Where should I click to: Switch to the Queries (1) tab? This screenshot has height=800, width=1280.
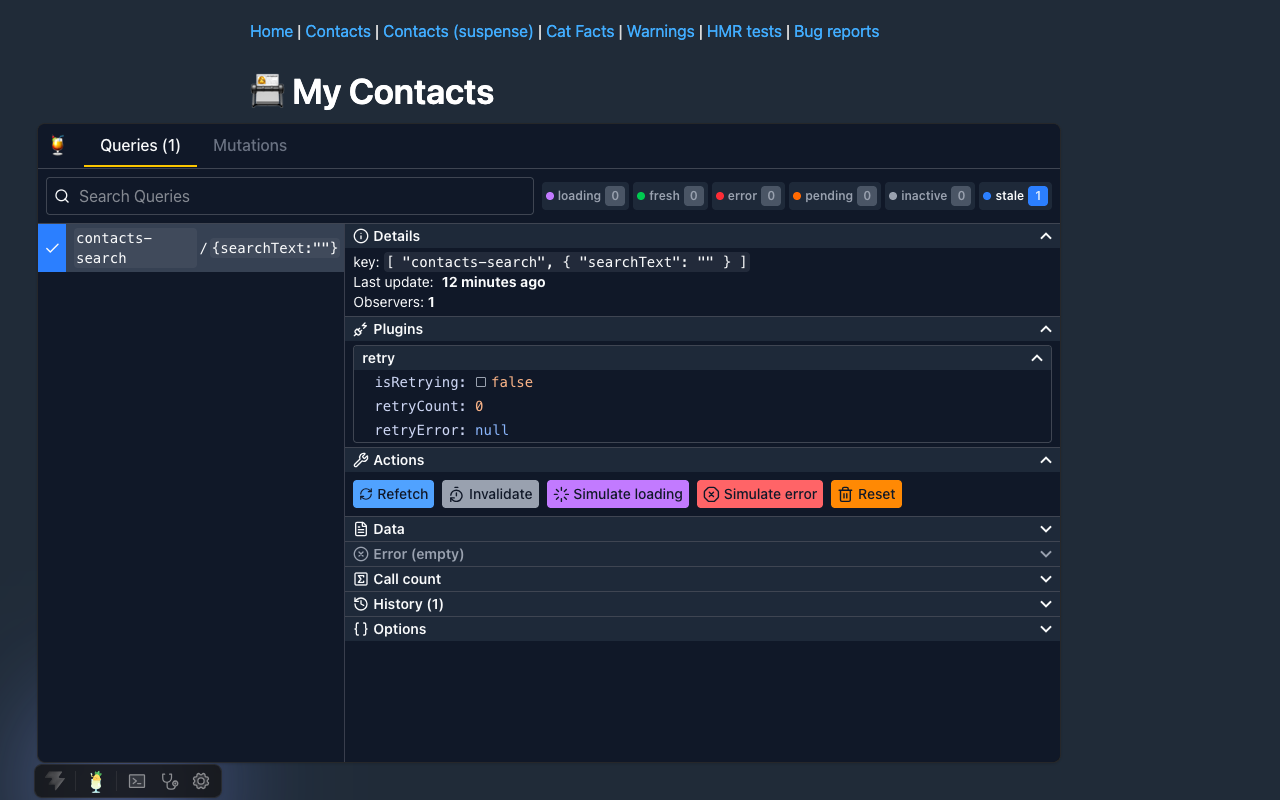pyautogui.click(x=140, y=145)
